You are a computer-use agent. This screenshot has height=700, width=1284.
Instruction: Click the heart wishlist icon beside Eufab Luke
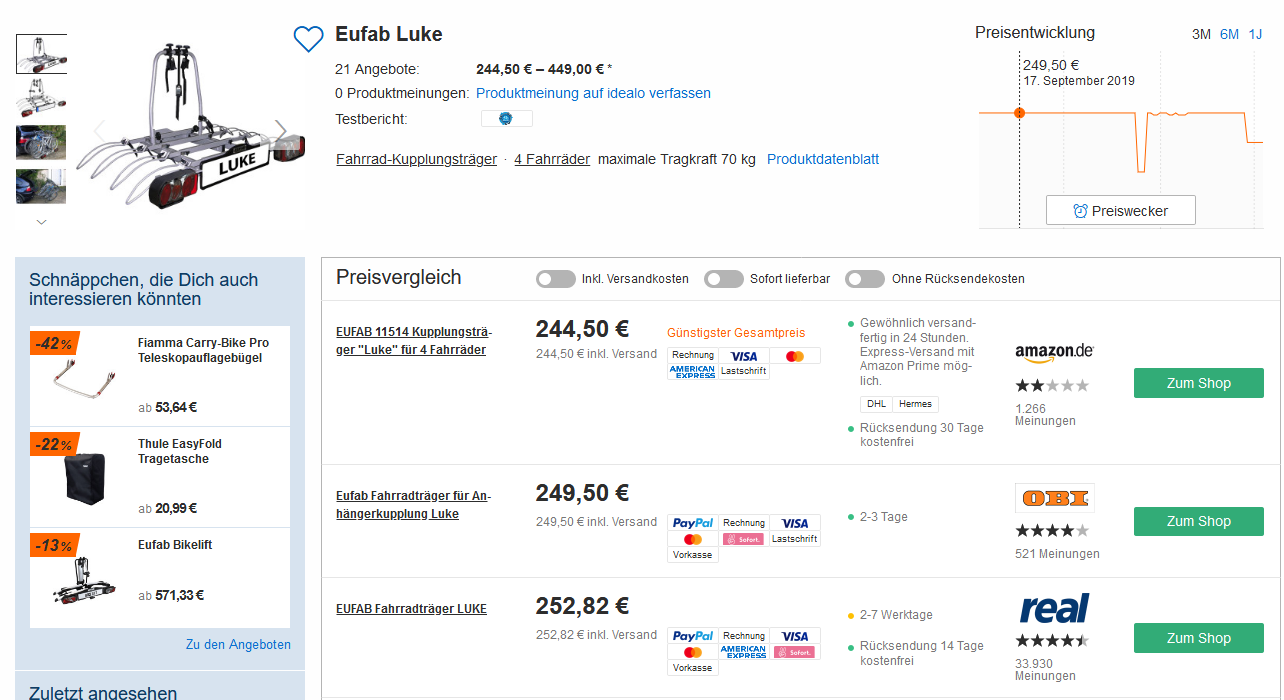tap(308, 38)
